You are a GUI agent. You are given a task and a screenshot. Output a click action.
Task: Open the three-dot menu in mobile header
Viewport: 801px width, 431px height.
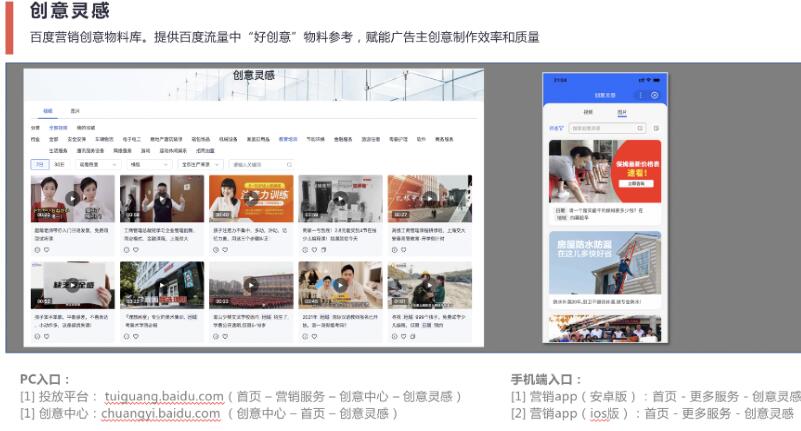[641, 95]
